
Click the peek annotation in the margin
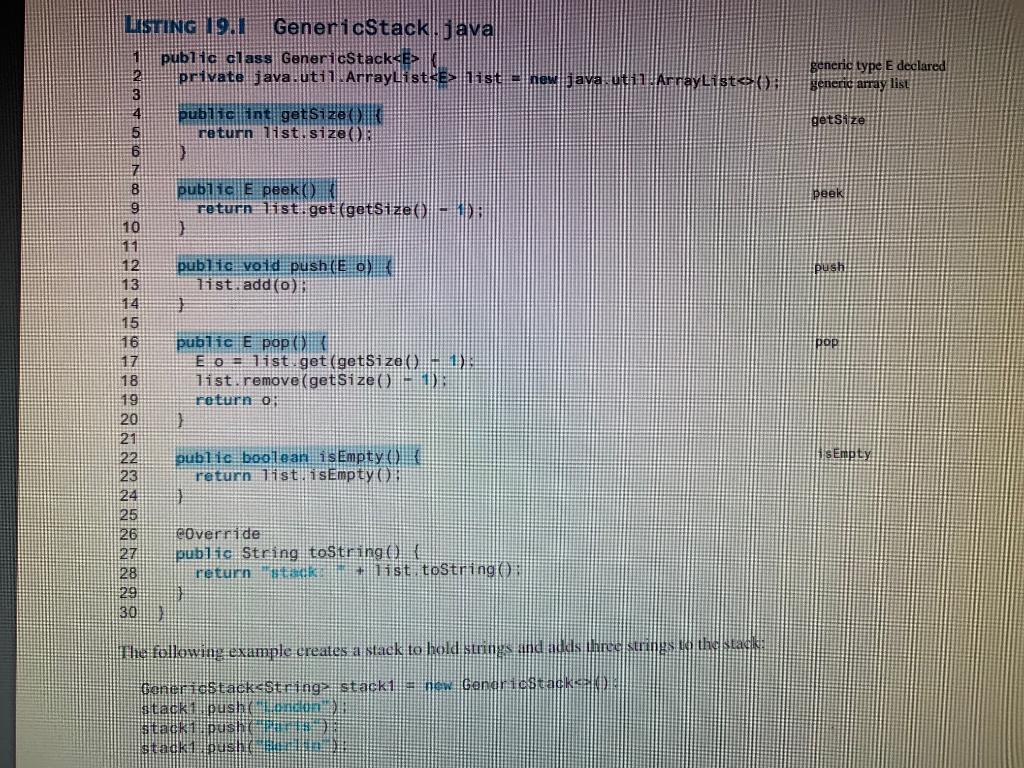pos(829,192)
